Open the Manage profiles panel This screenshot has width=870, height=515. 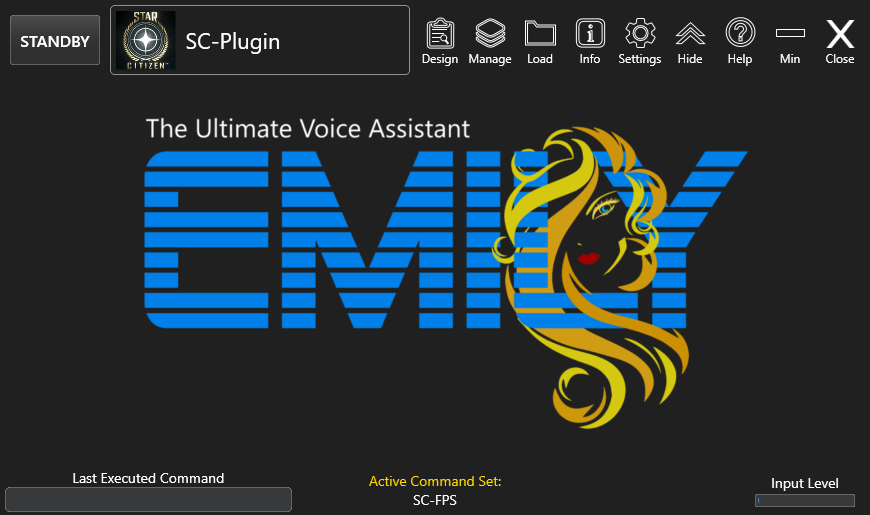pos(490,42)
